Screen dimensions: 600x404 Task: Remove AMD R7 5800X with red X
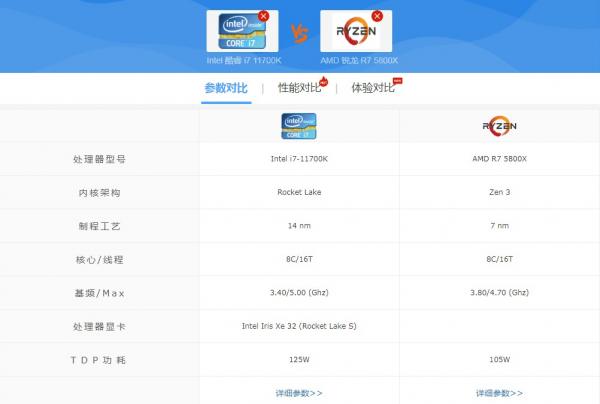click(x=377, y=16)
